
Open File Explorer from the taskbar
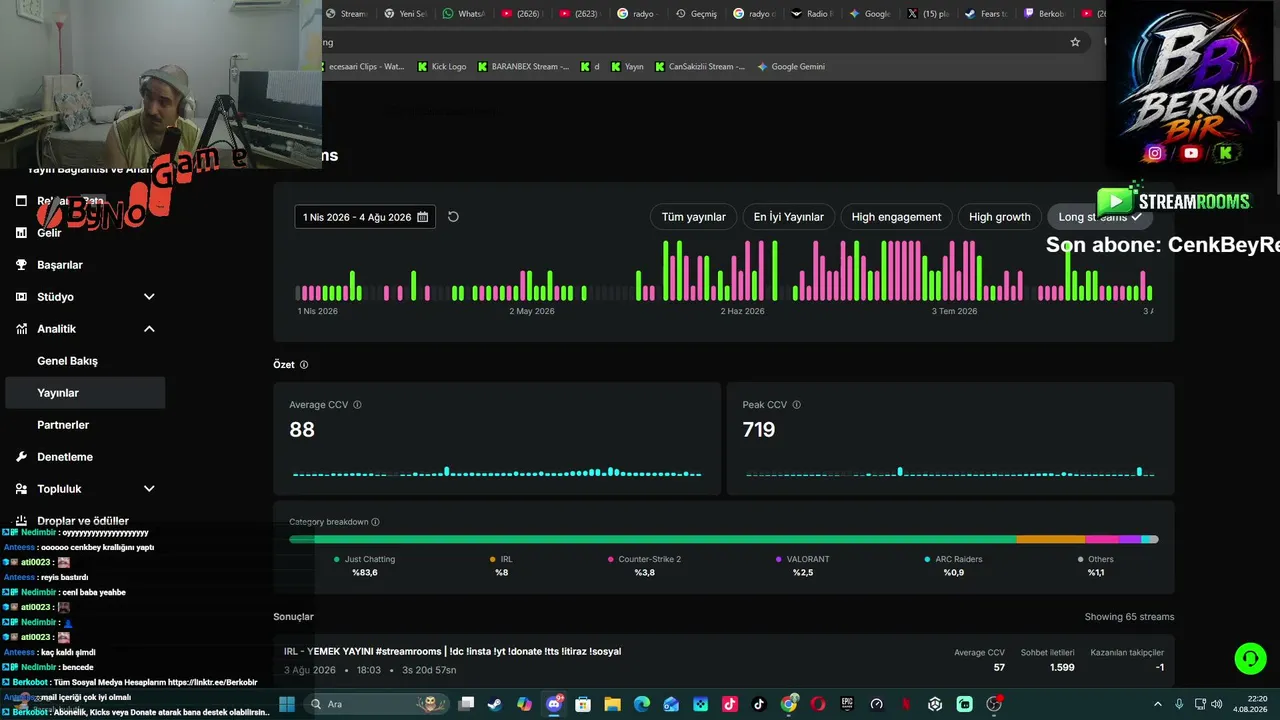pos(612,704)
